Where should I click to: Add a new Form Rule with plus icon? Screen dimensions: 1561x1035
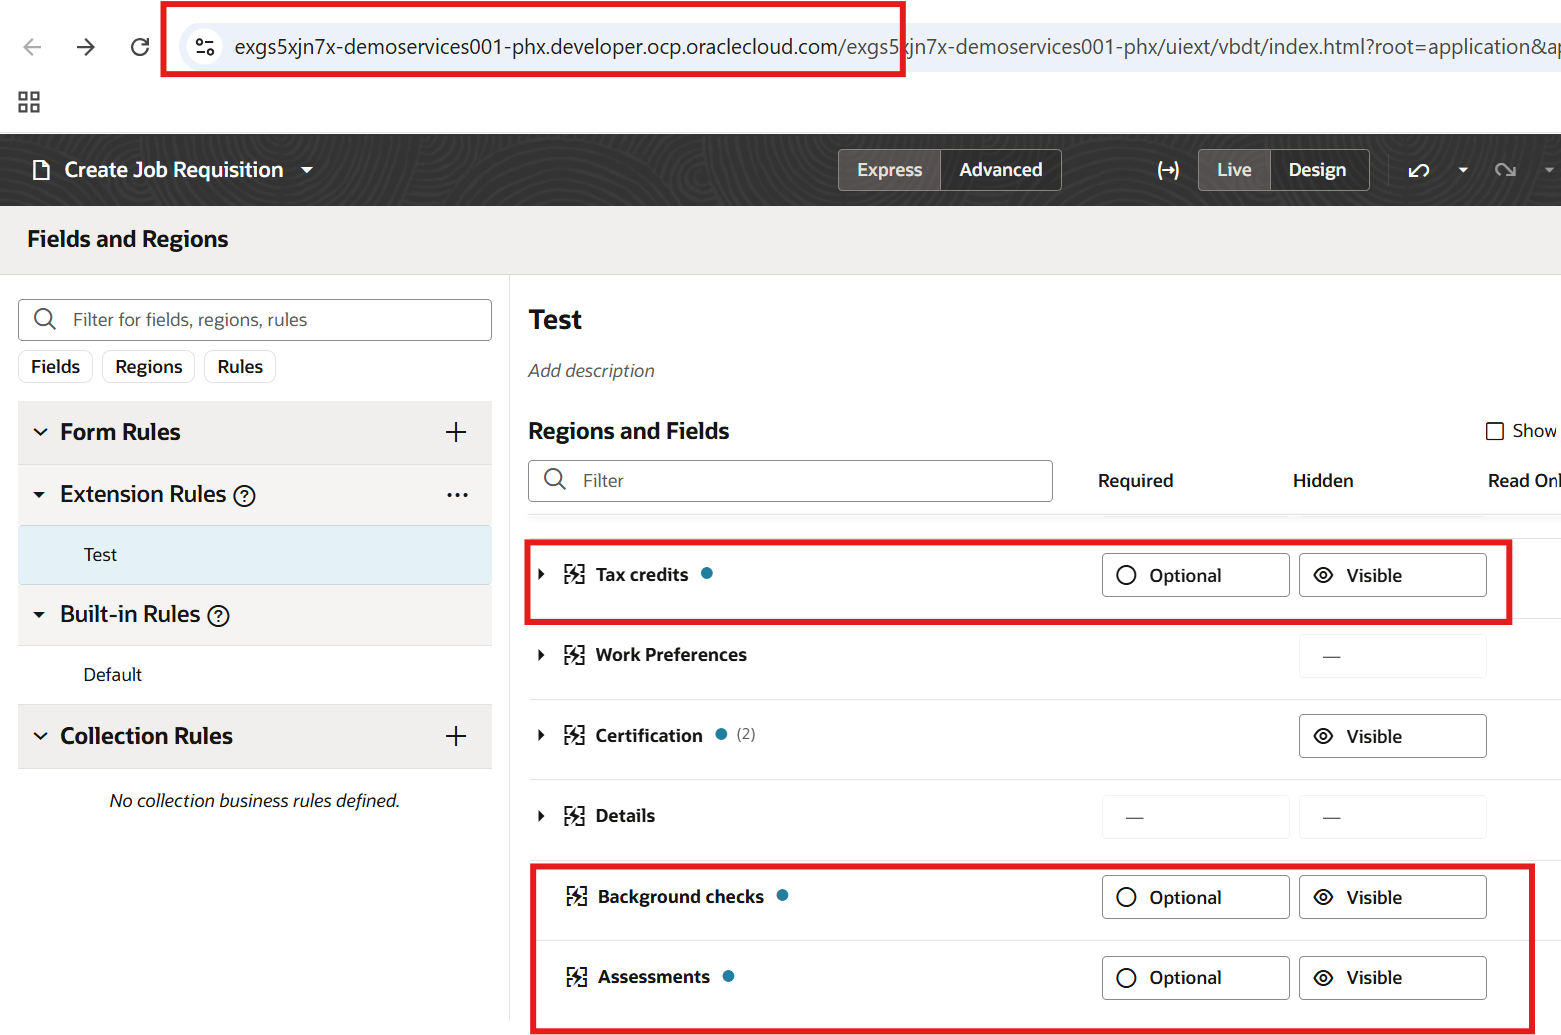[456, 432]
